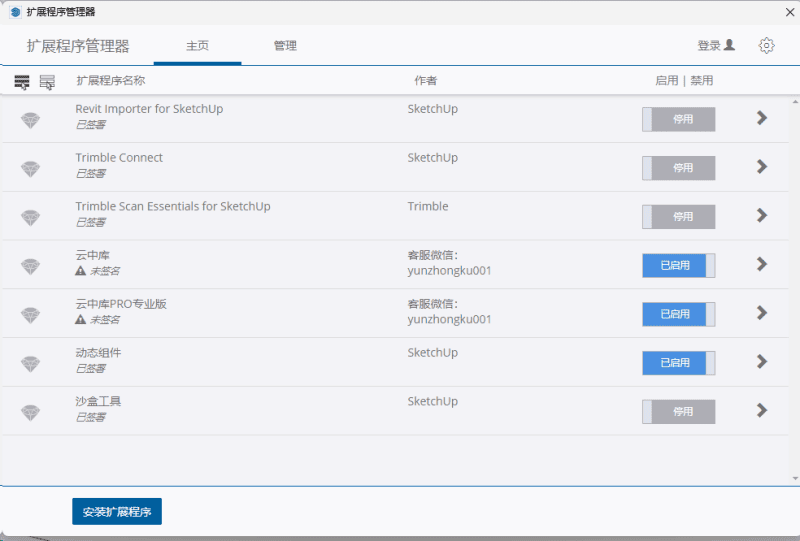800x541 pixels.
Task: Select Revit Importer for SketchUp name
Action: (x=149, y=109)
